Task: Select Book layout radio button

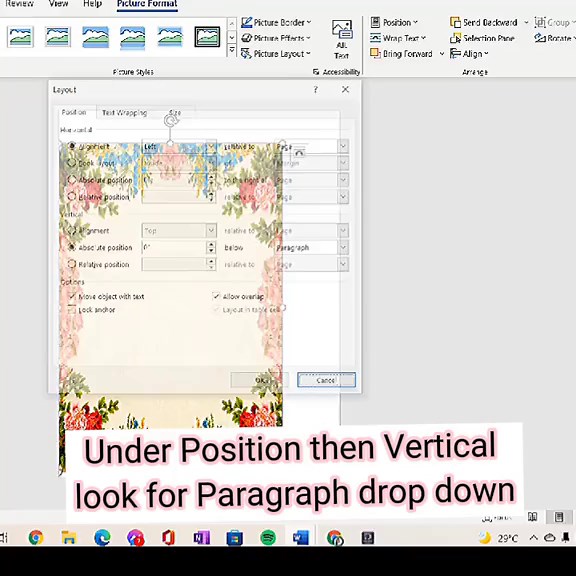Action: pos(72,163)
